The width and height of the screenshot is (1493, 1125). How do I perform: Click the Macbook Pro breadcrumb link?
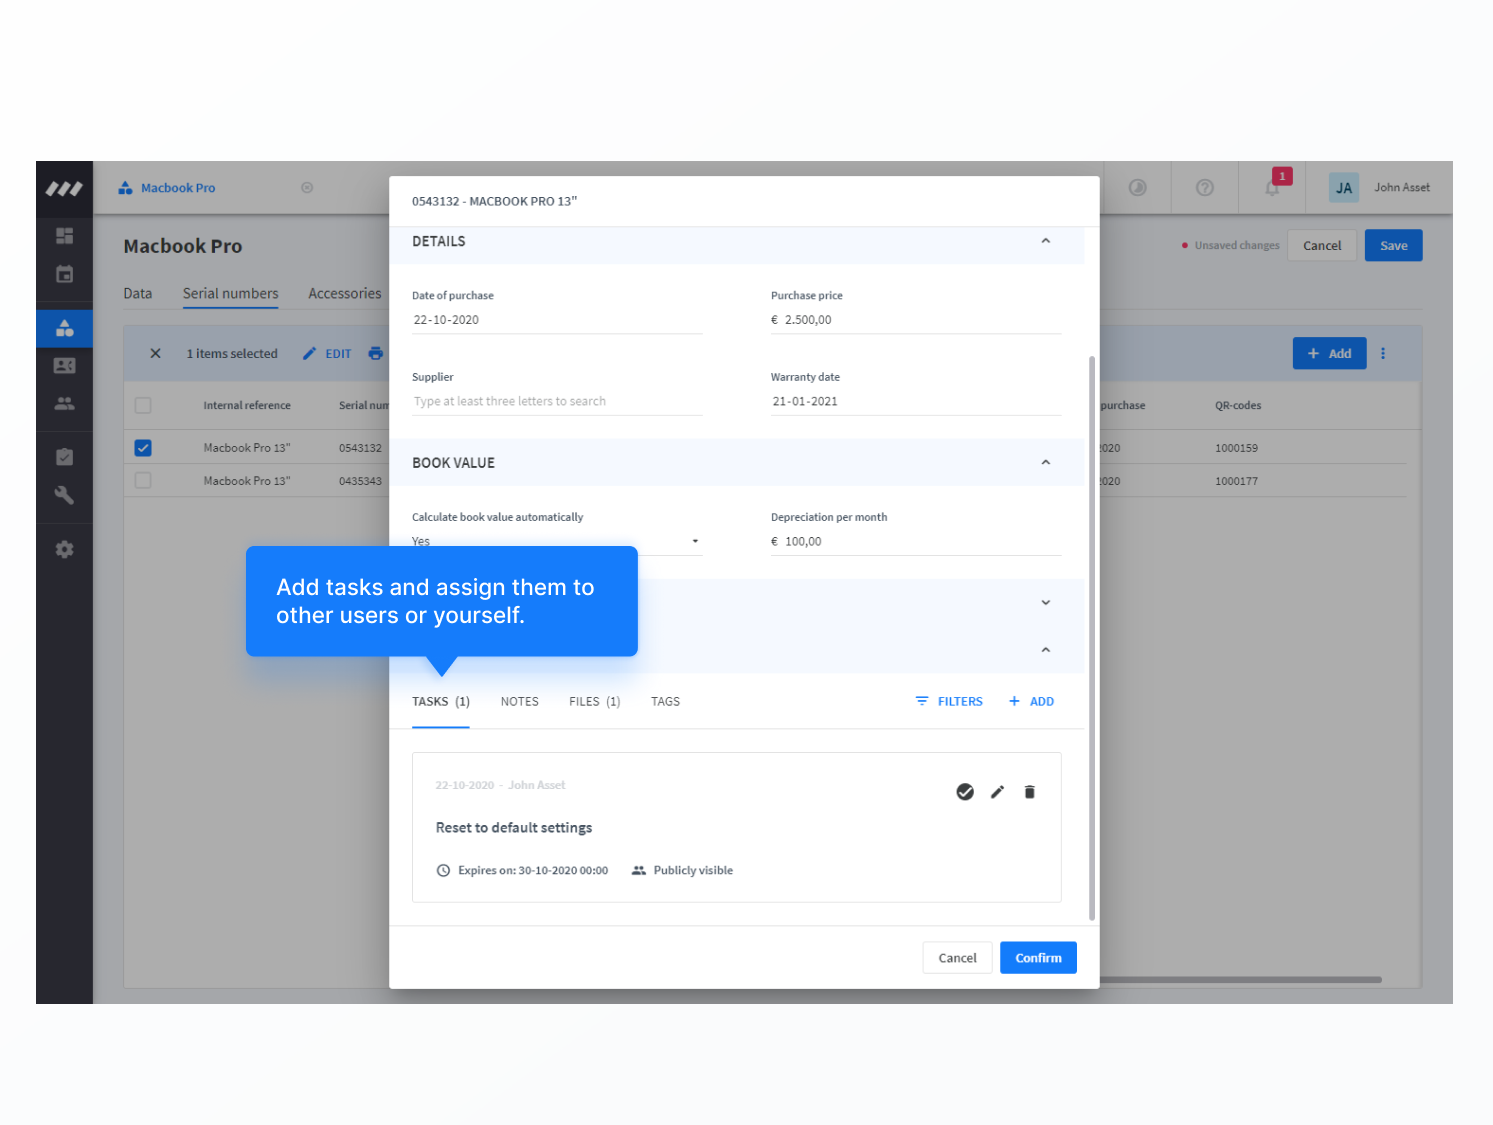(x=178, y=188)
